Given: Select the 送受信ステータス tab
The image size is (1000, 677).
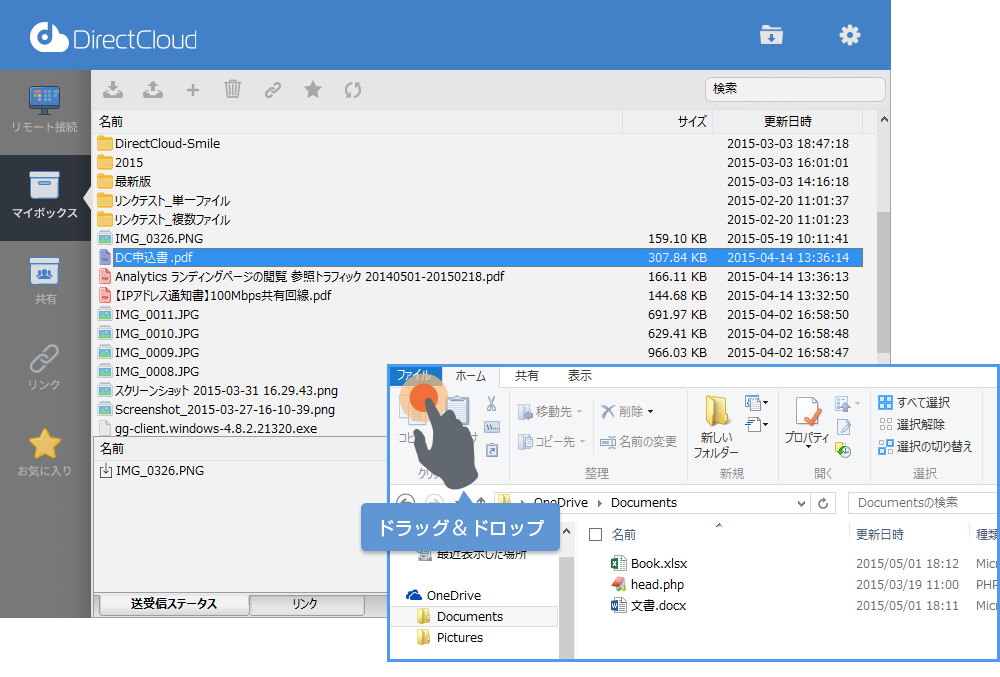Looking at the screenshot, I should (x=173, y=604).
